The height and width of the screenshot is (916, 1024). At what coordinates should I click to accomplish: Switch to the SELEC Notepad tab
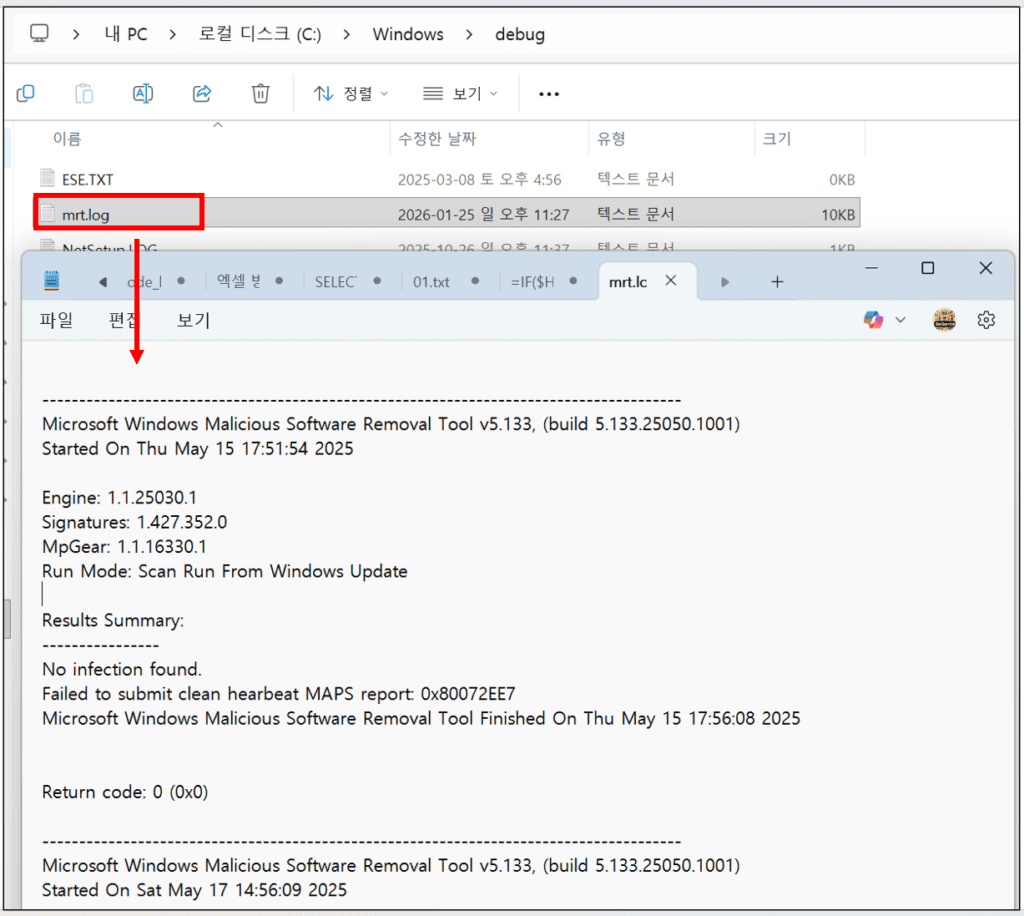click(336, 281)
